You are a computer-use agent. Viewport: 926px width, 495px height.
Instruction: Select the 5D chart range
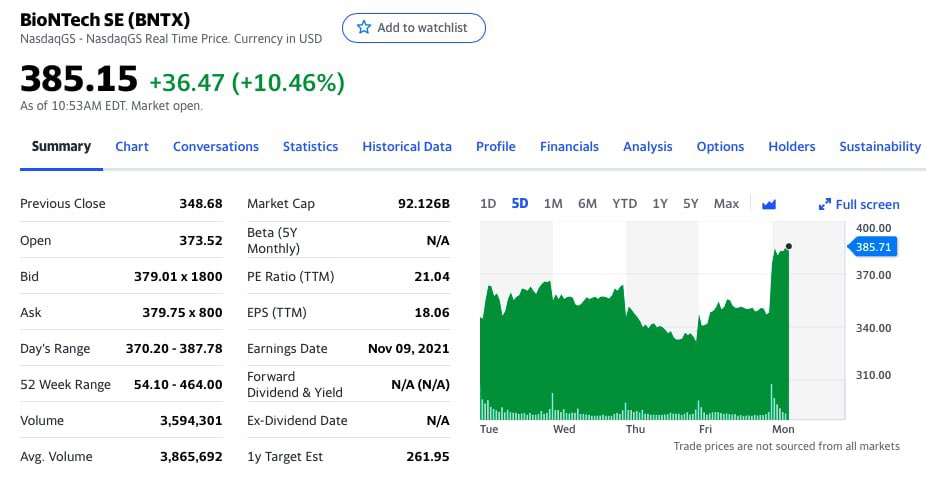click(x=520, y=204)
